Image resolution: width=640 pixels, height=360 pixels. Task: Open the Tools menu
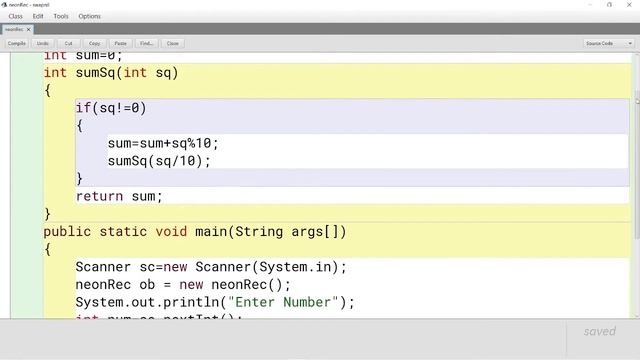pyautogui.click(x=61, y=16)
